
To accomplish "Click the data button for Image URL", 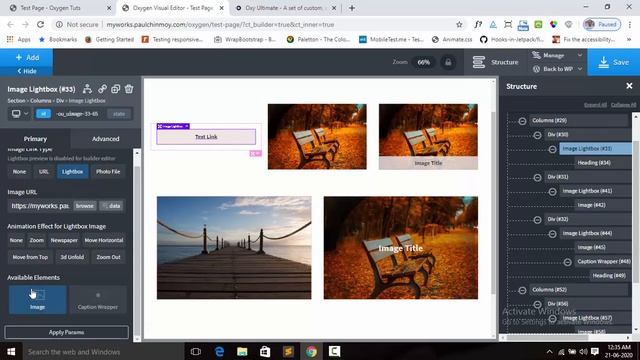I will [111, 206].
